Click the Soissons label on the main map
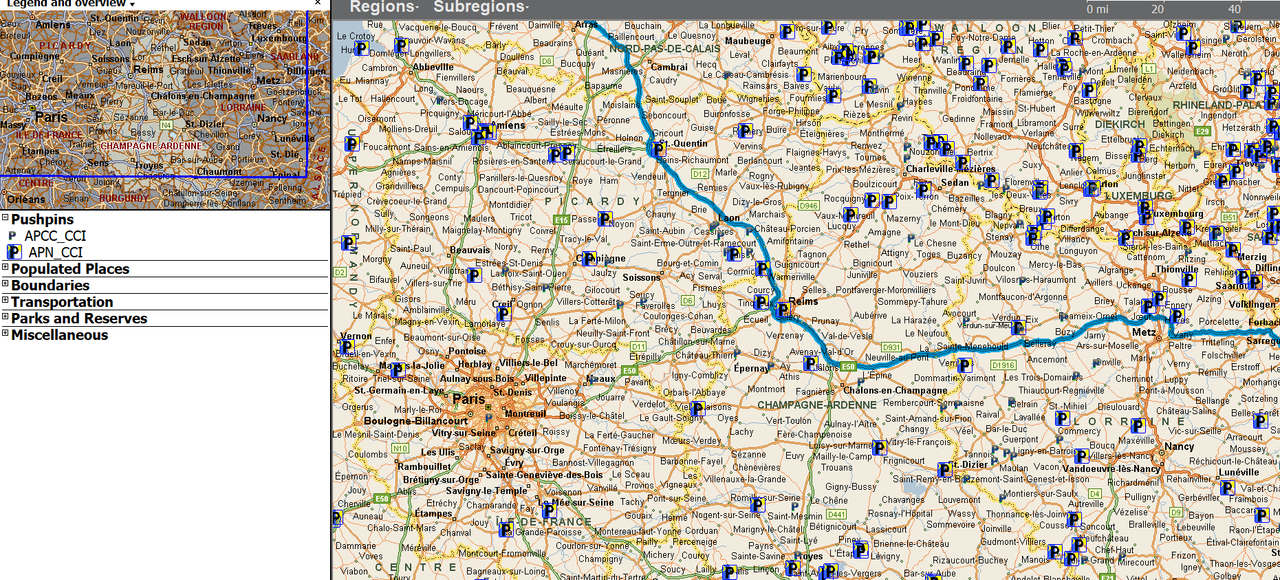The image size is (1280, 580). 642,277
